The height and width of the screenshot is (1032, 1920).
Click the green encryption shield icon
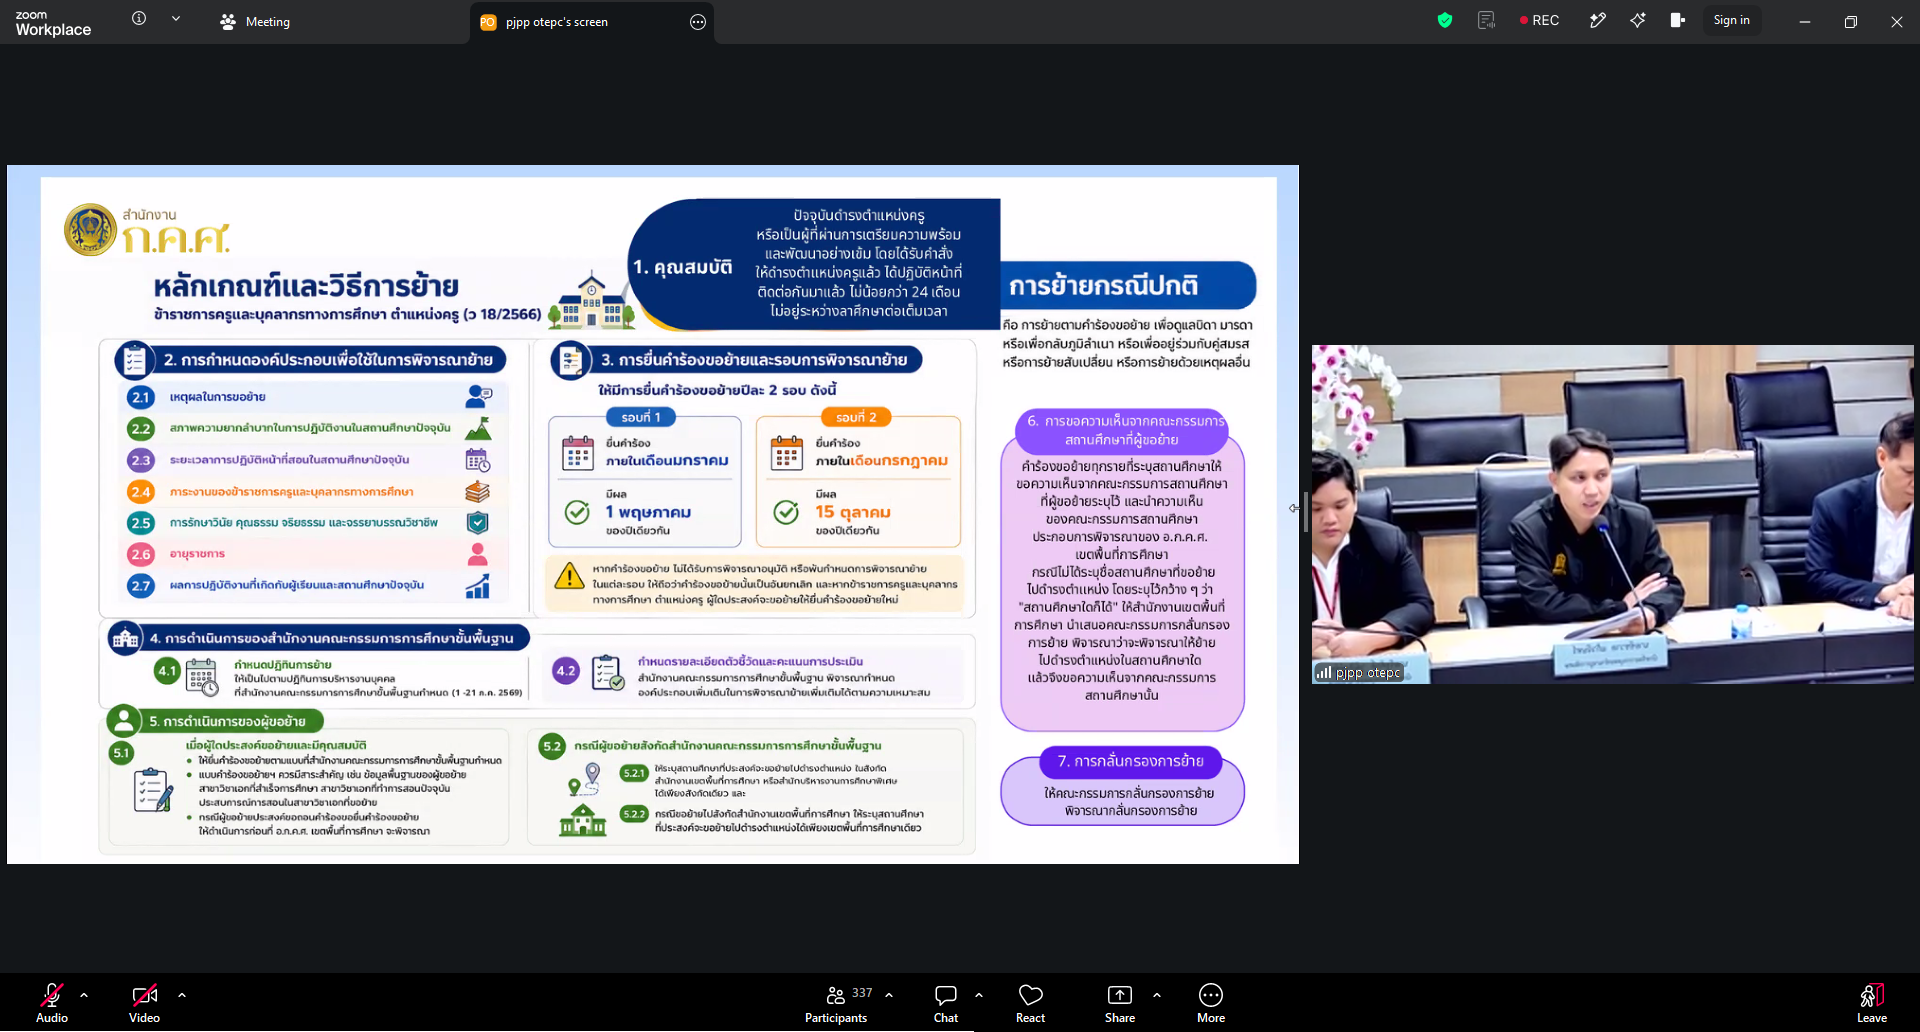click(1445, 20)
